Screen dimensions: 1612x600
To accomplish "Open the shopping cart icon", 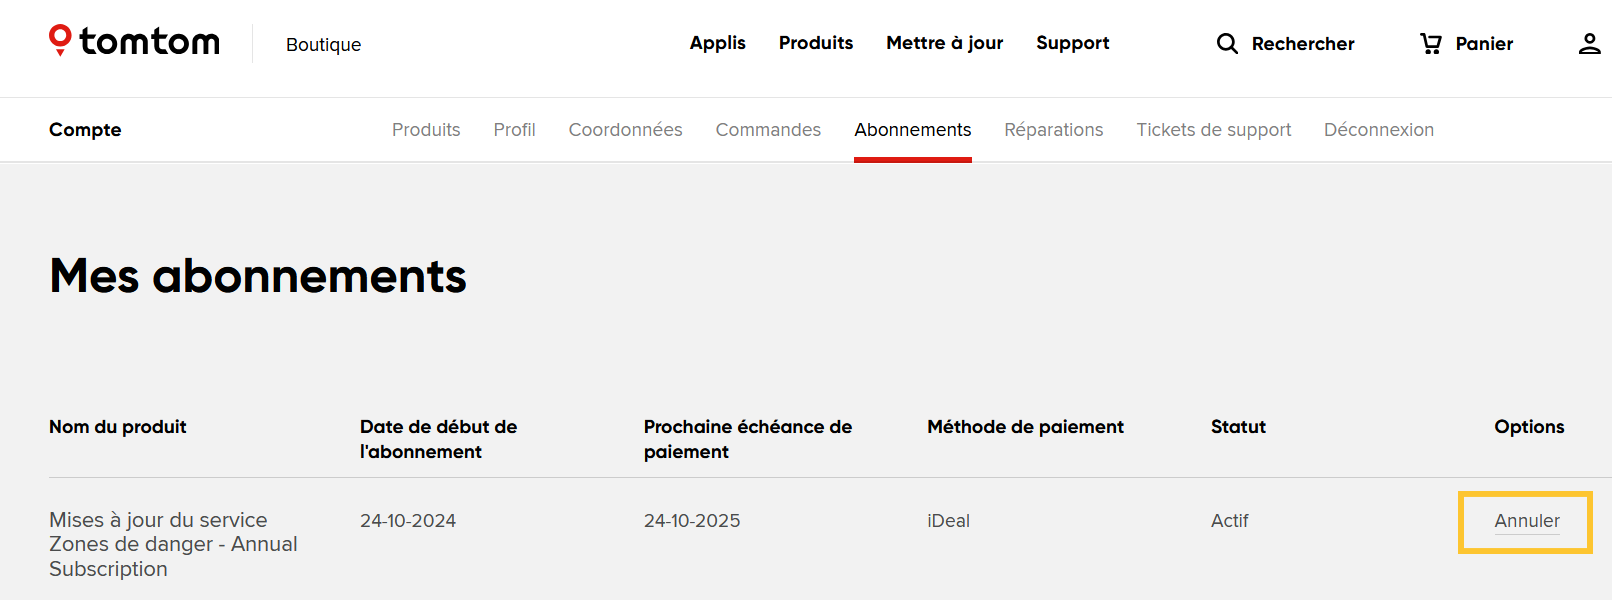I will point(1431,43).
